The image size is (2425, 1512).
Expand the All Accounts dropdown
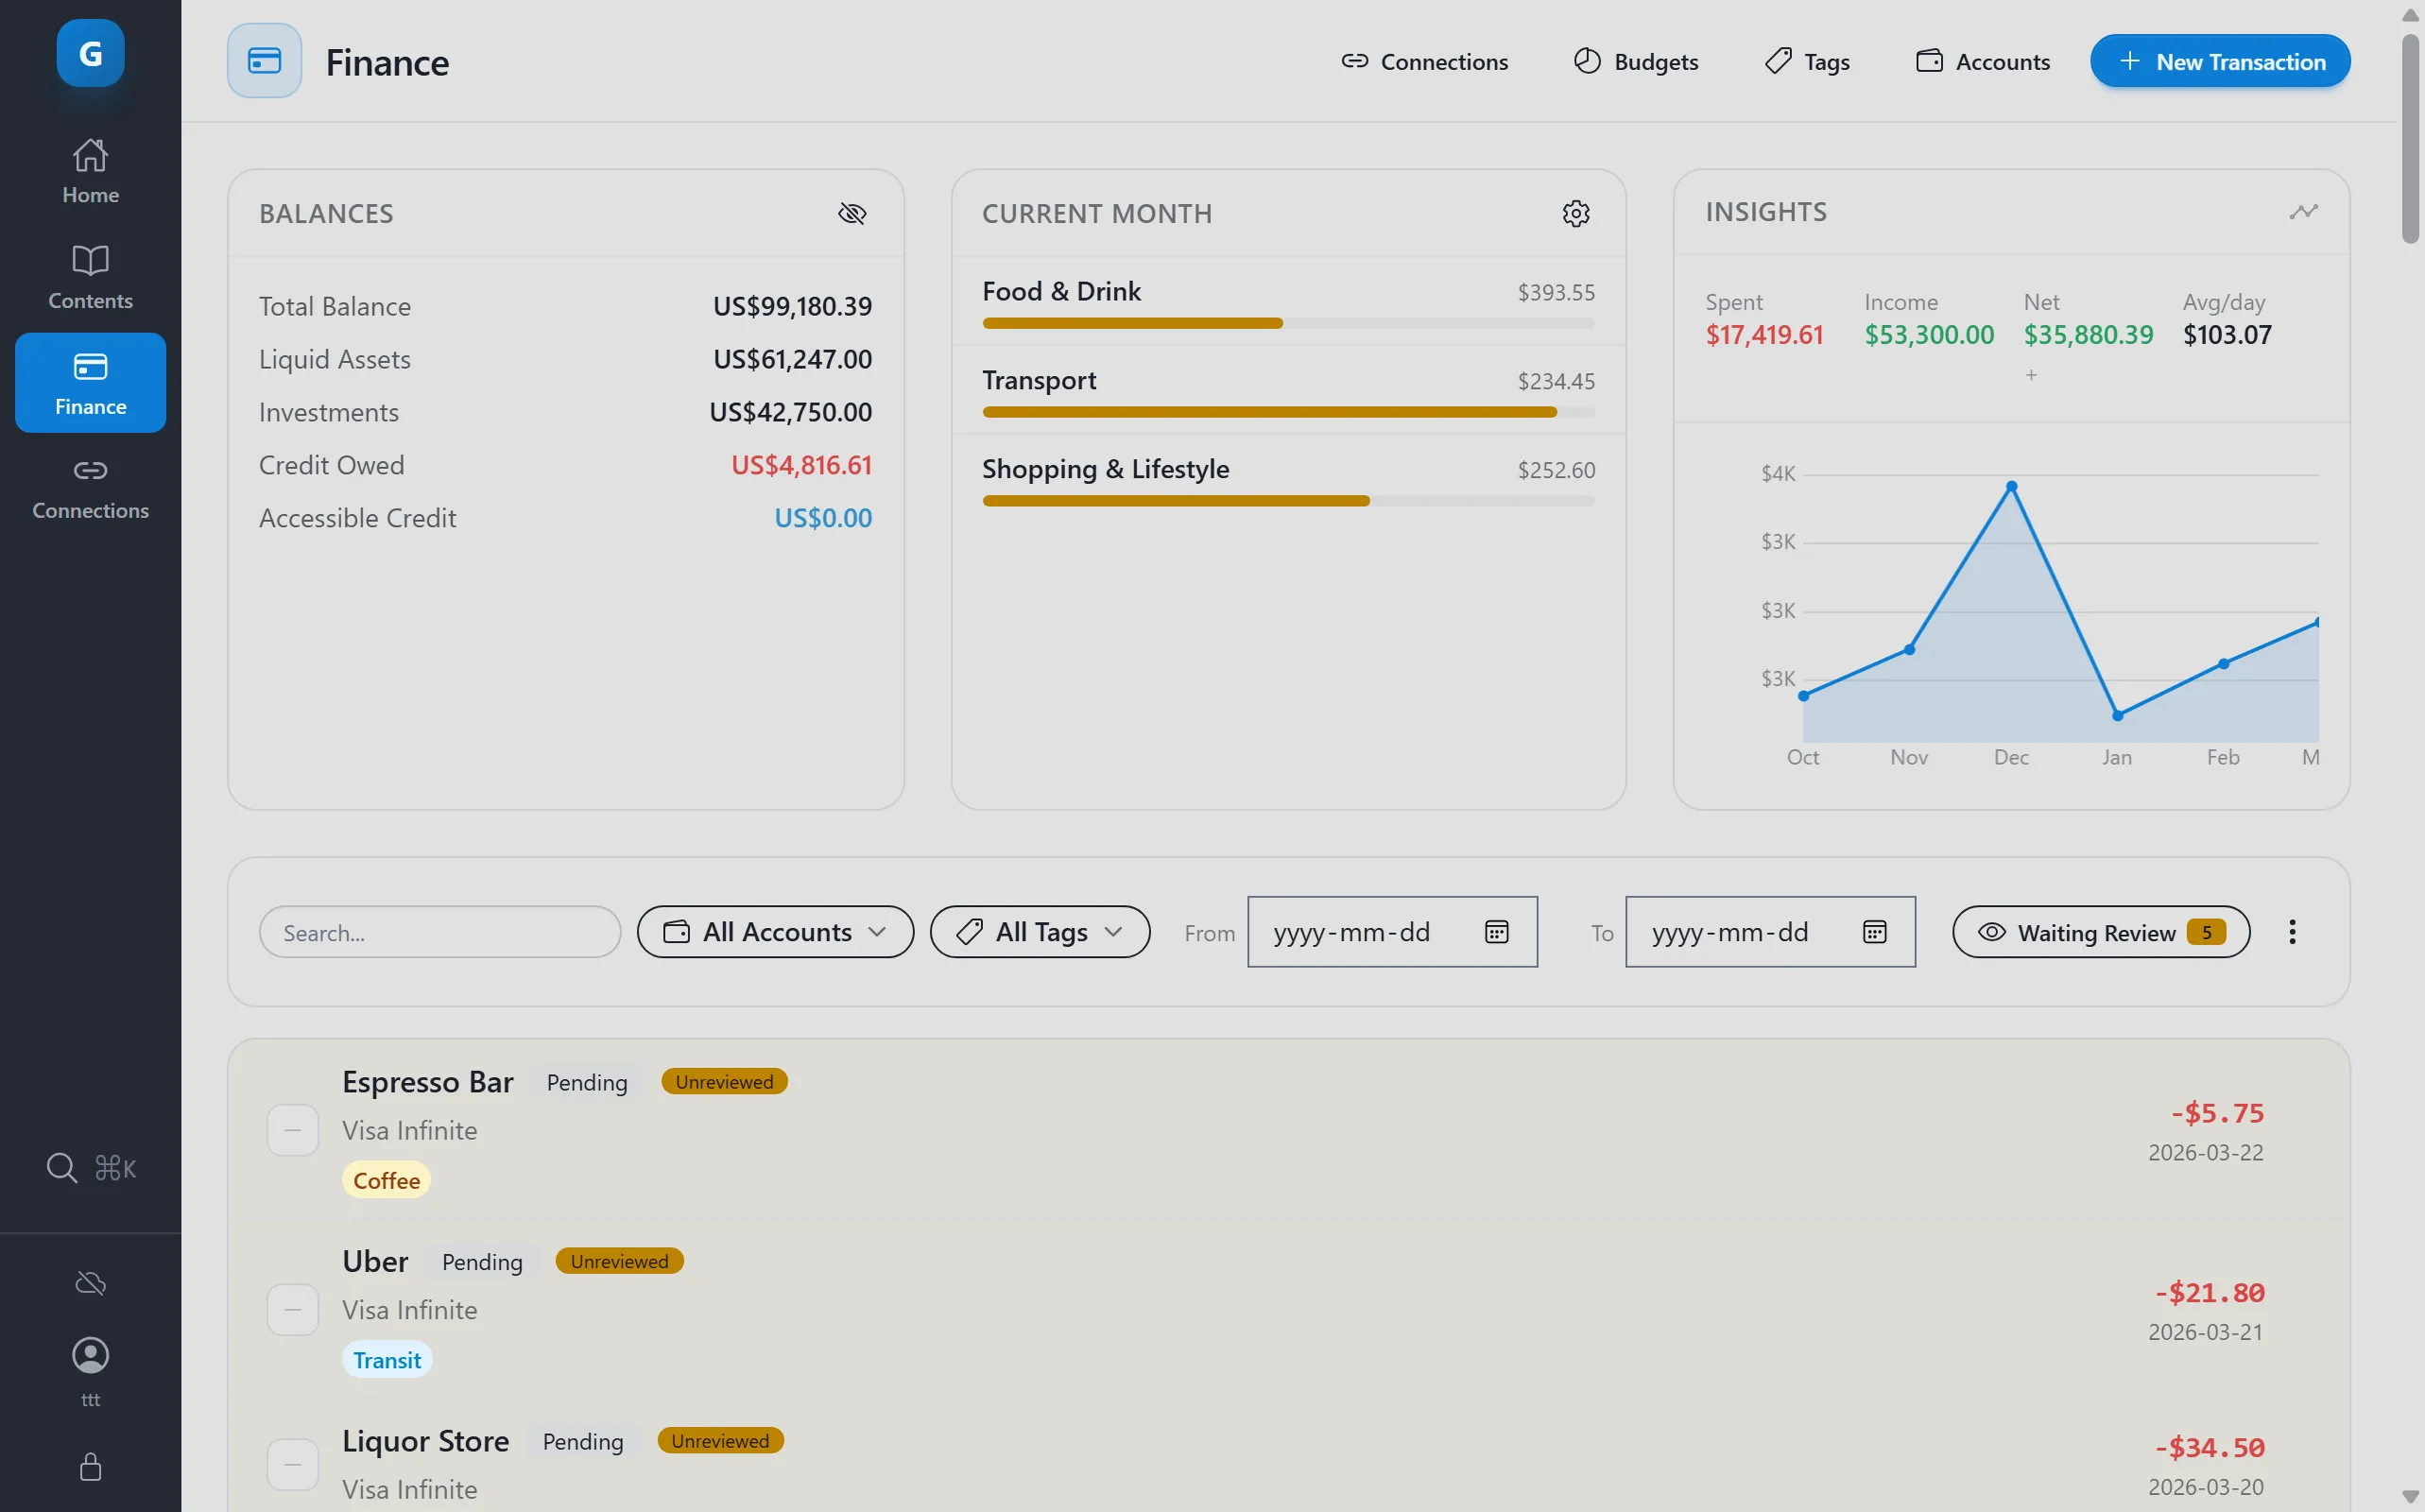[775, 931]
